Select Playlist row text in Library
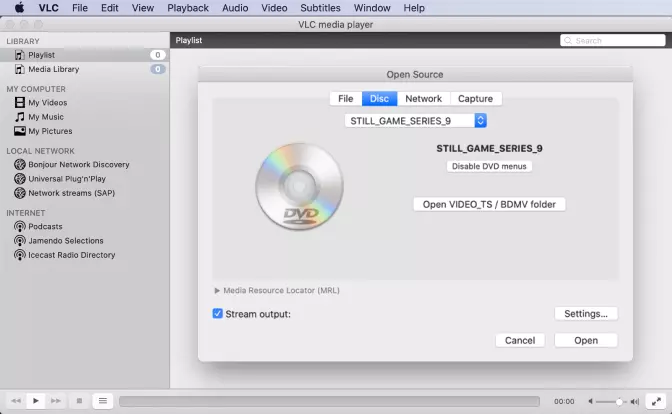This screenshot has height=414, width=672. tap(42, 55)
